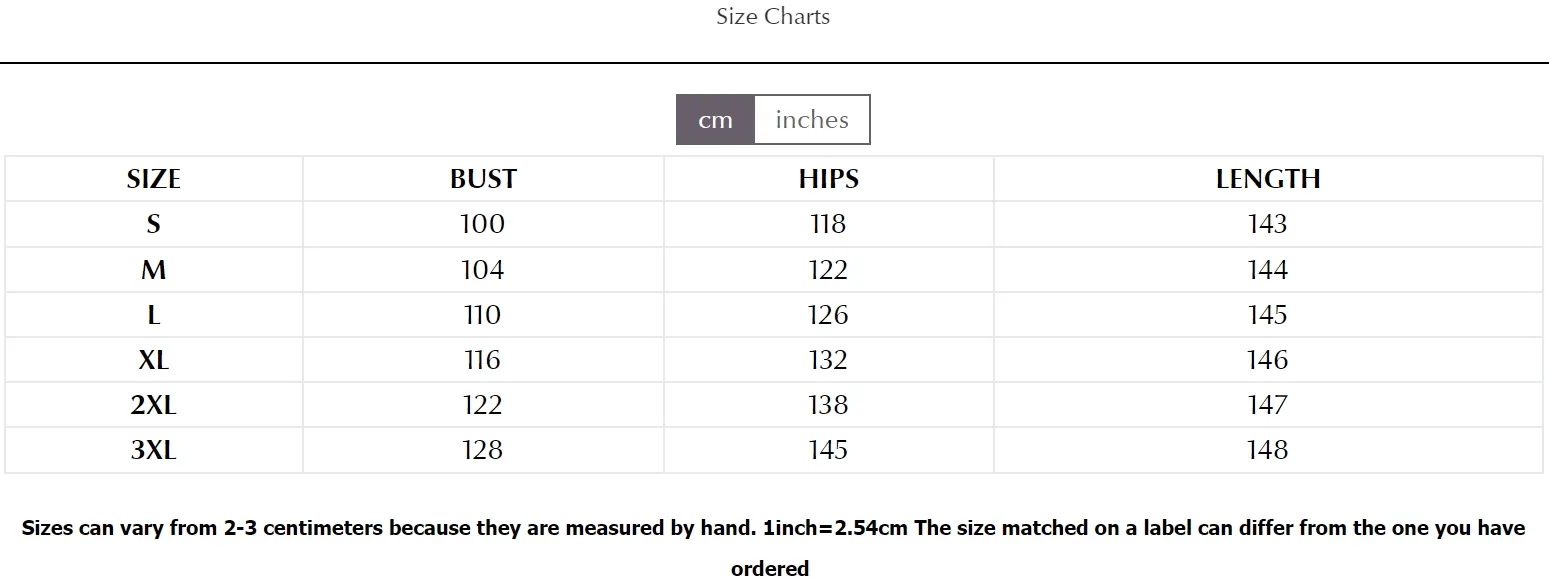Image resolution: width=1549 pixels, height=585 pixels.
Task: Click hips value 122 for size M
Action: coord(828,270)
